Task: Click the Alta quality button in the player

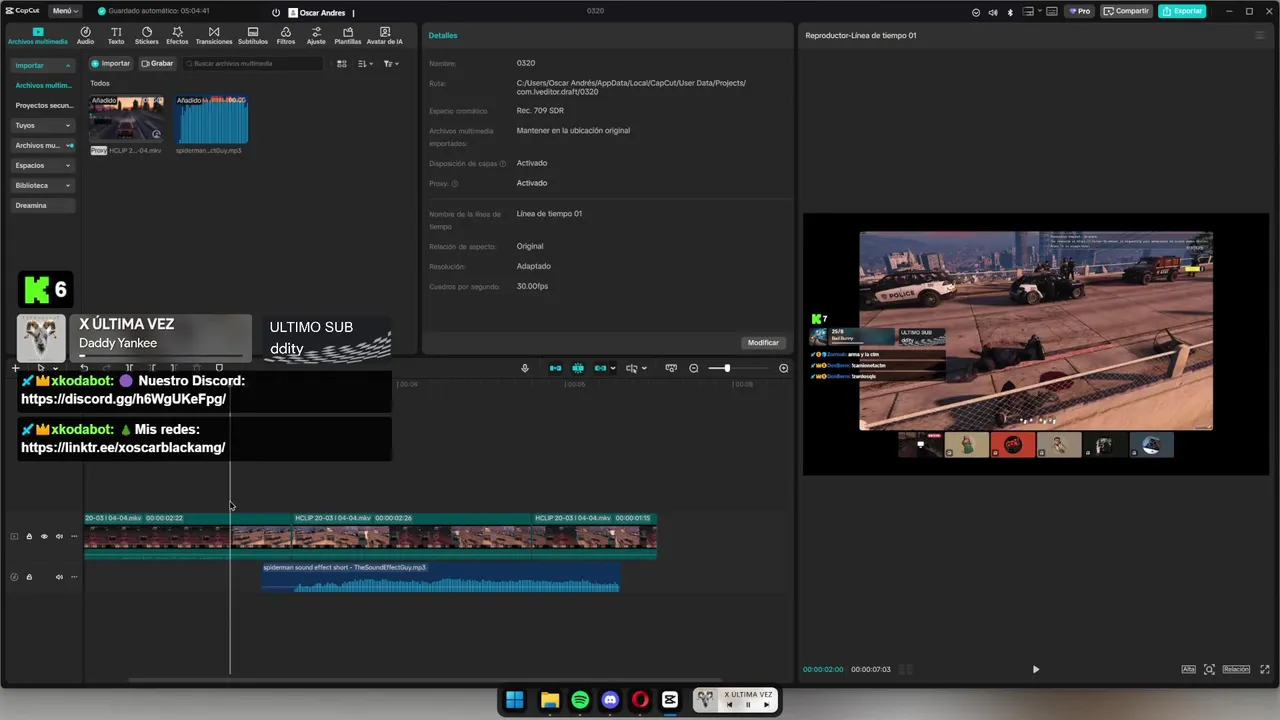Action: (x=1188, y=669)
